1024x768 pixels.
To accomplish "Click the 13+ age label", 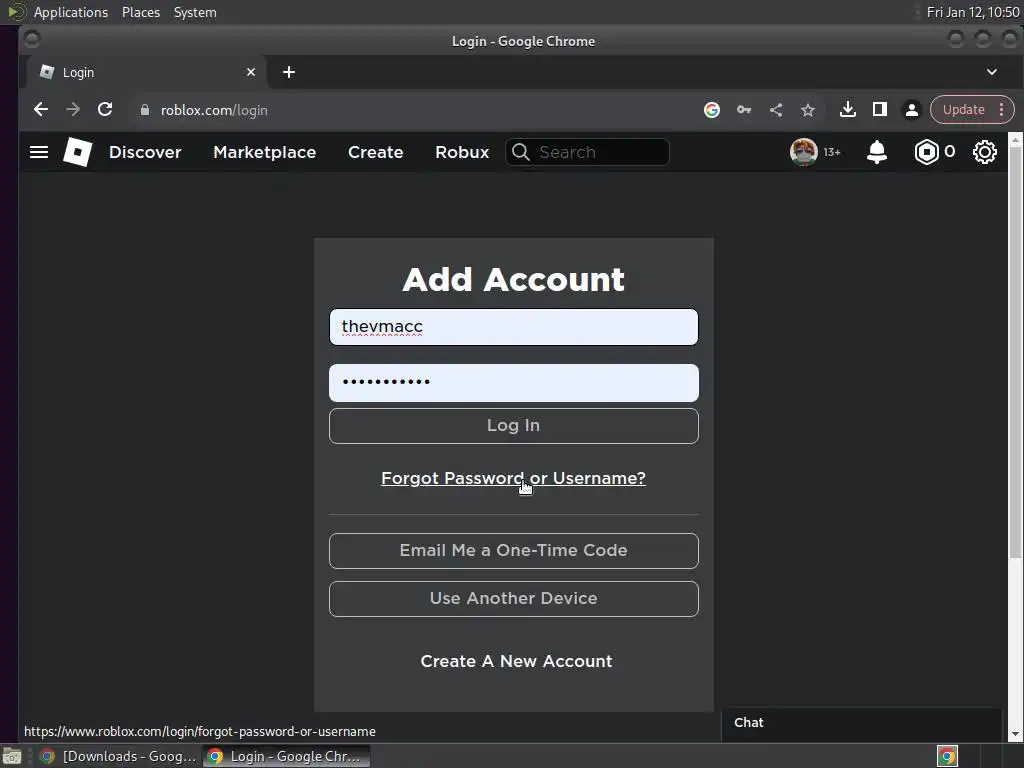I will [832, 152].
